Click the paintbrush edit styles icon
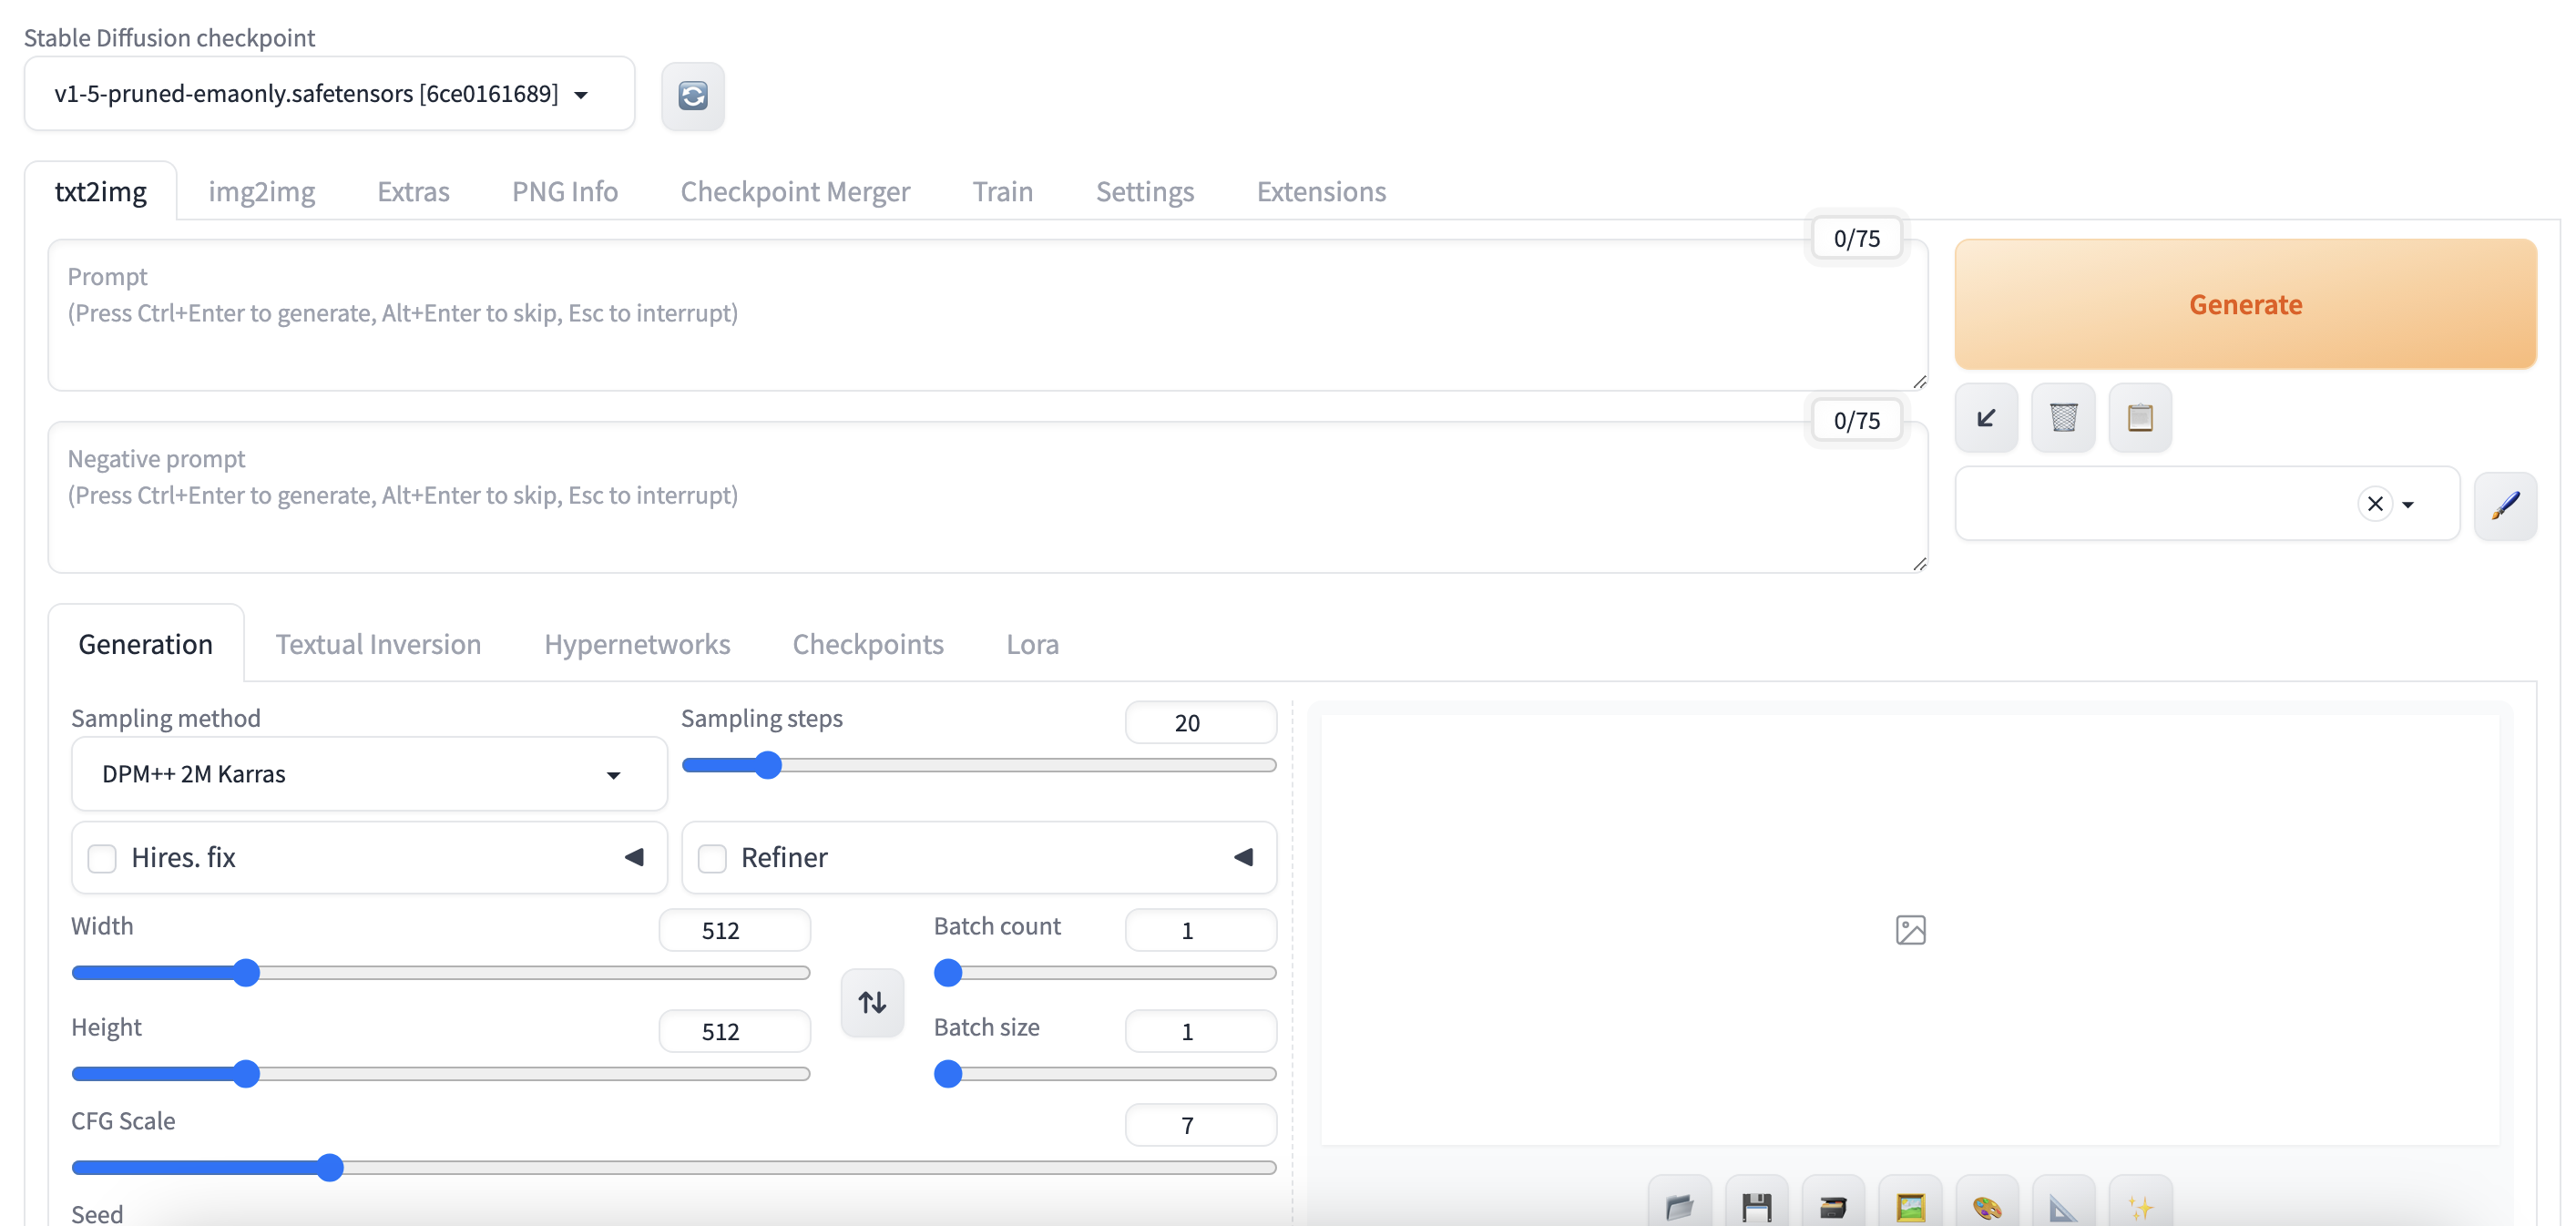This screenshot has width=2576, height=1226. (x=2504, y=506)
